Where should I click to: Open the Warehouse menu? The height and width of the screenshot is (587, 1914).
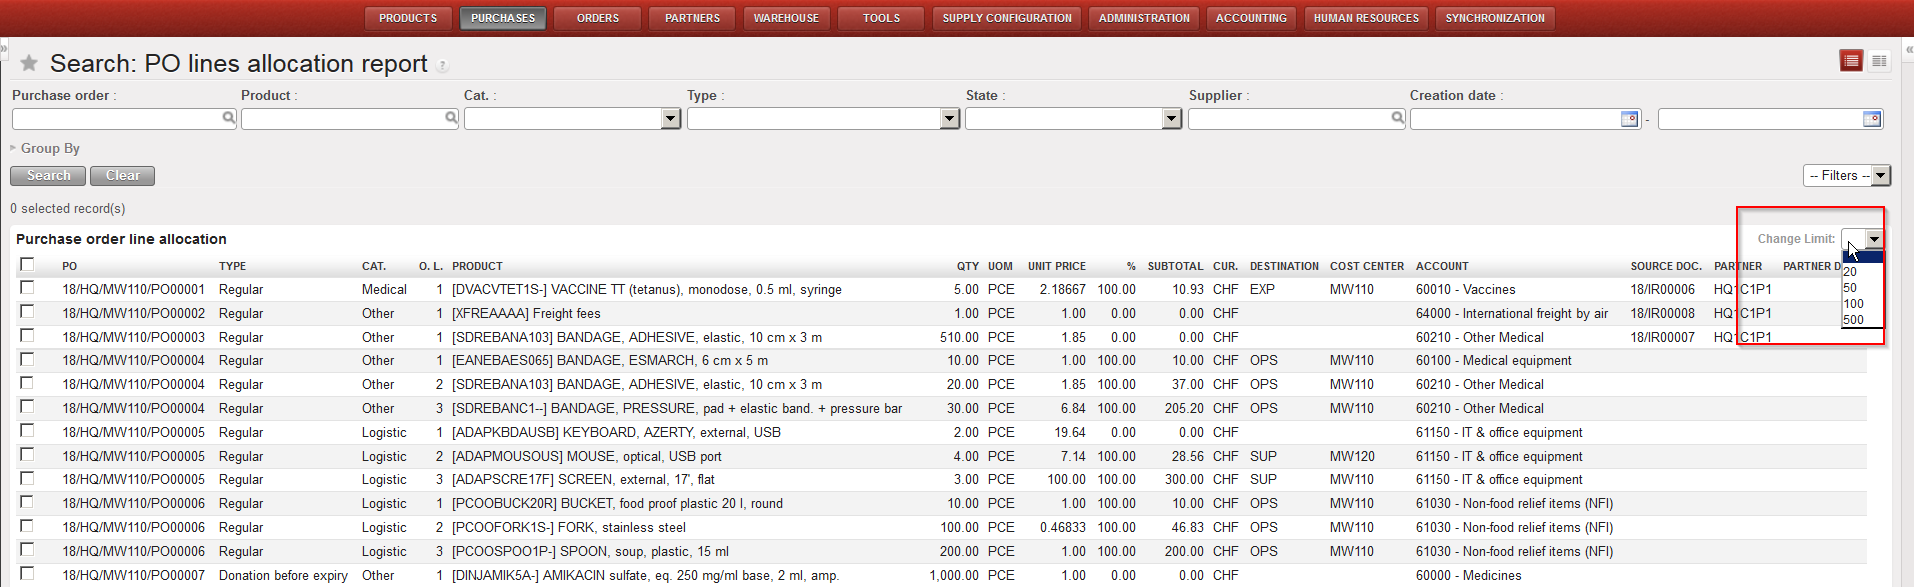pos(786,18)
